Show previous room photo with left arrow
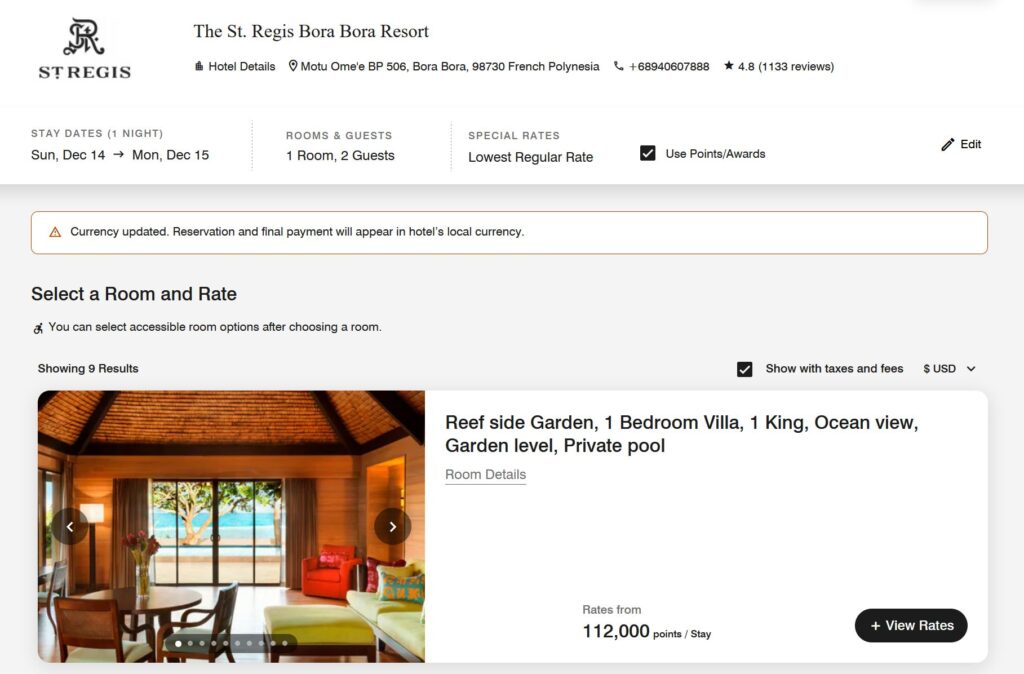The height and width of the screenshot is (674, 1024). 70,526
